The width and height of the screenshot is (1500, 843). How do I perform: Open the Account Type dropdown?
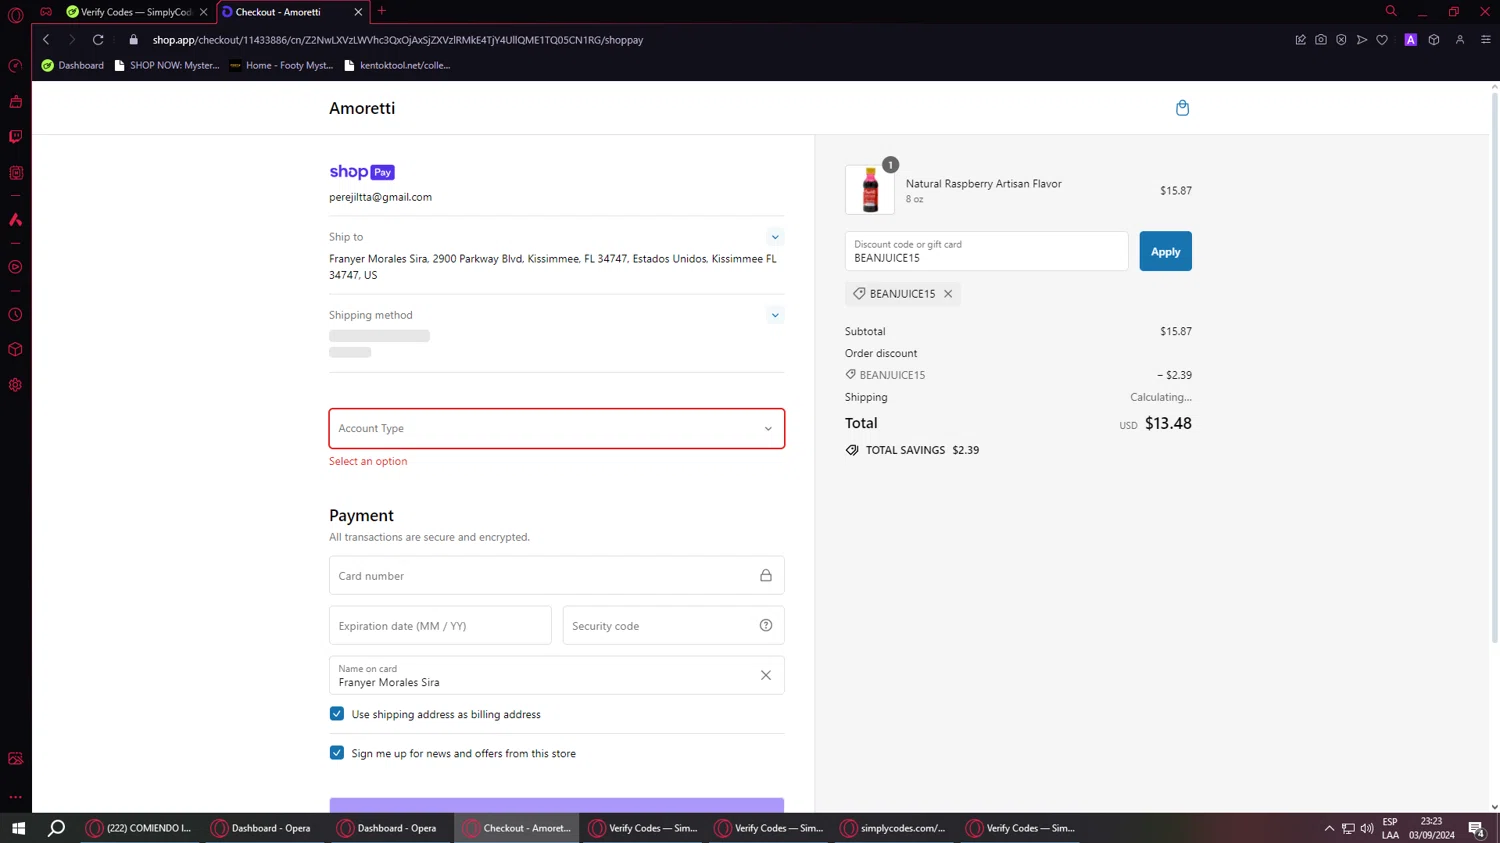click(x=557, y=428)
